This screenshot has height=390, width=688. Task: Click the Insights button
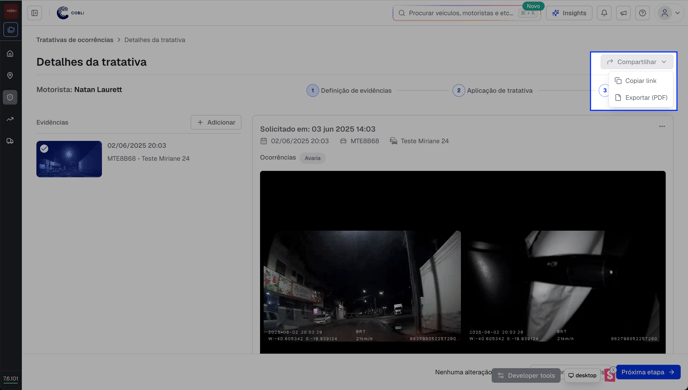pos(569,13)
